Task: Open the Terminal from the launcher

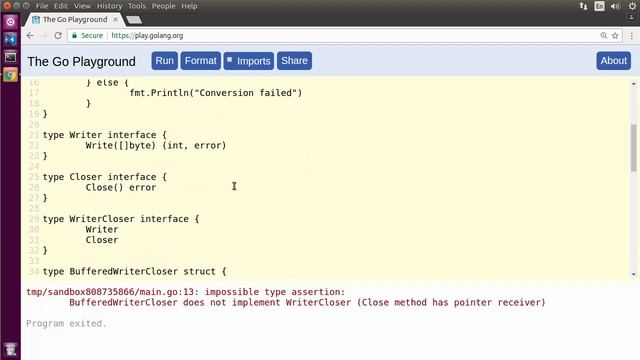Action: pyautogui.click(x=10, y=57)
